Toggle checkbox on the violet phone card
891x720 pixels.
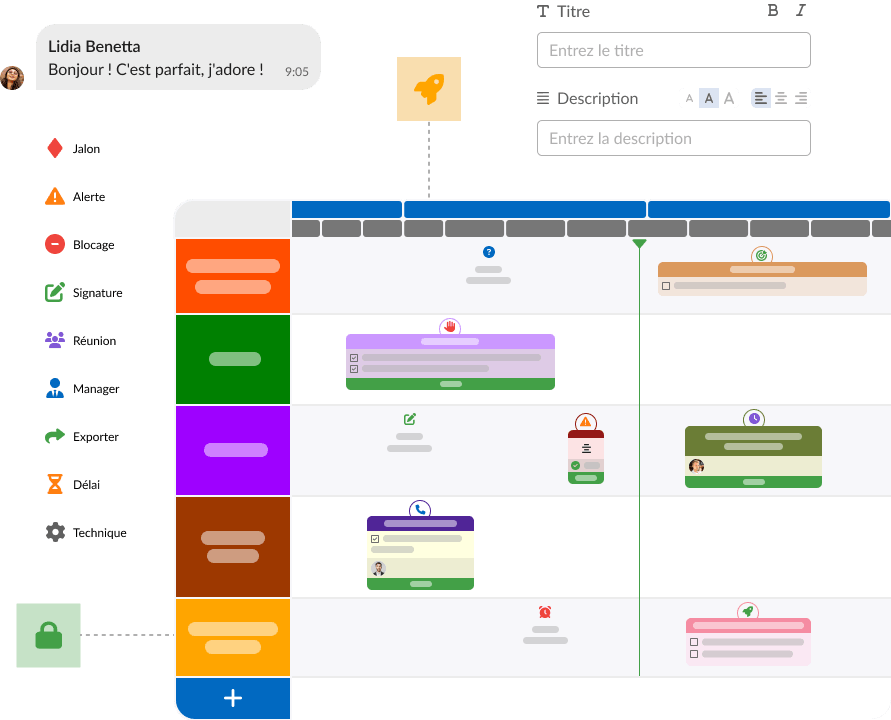pyautogui.click(x=375, y=539)
